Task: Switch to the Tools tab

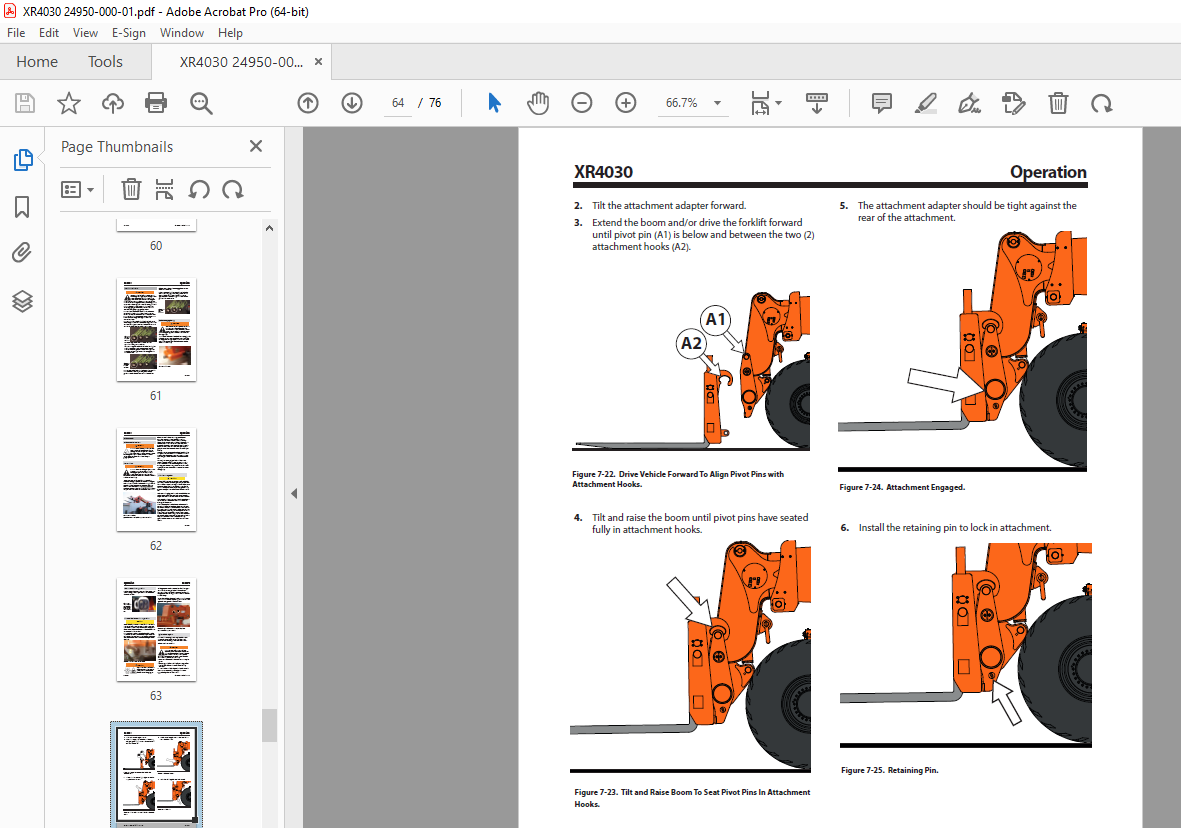Action: [x=105, y=62]
